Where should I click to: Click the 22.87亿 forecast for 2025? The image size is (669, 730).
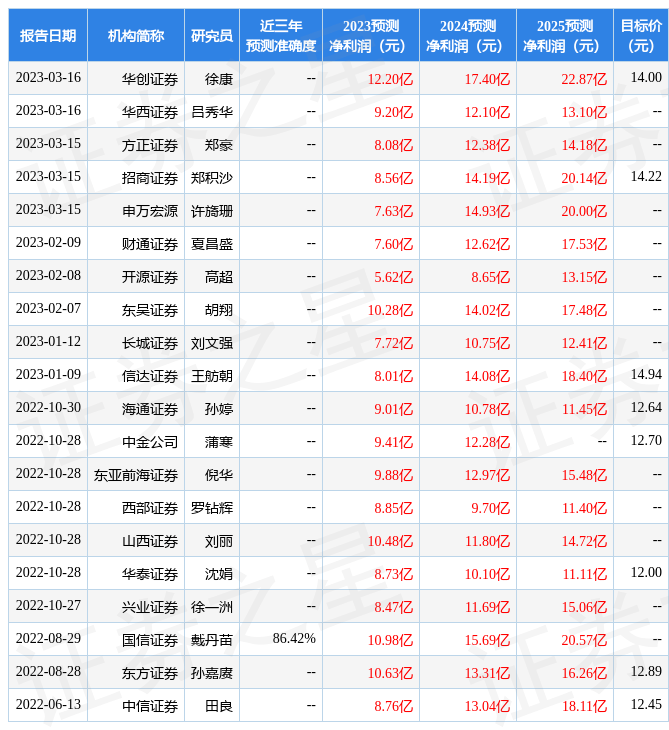[584, 78]
